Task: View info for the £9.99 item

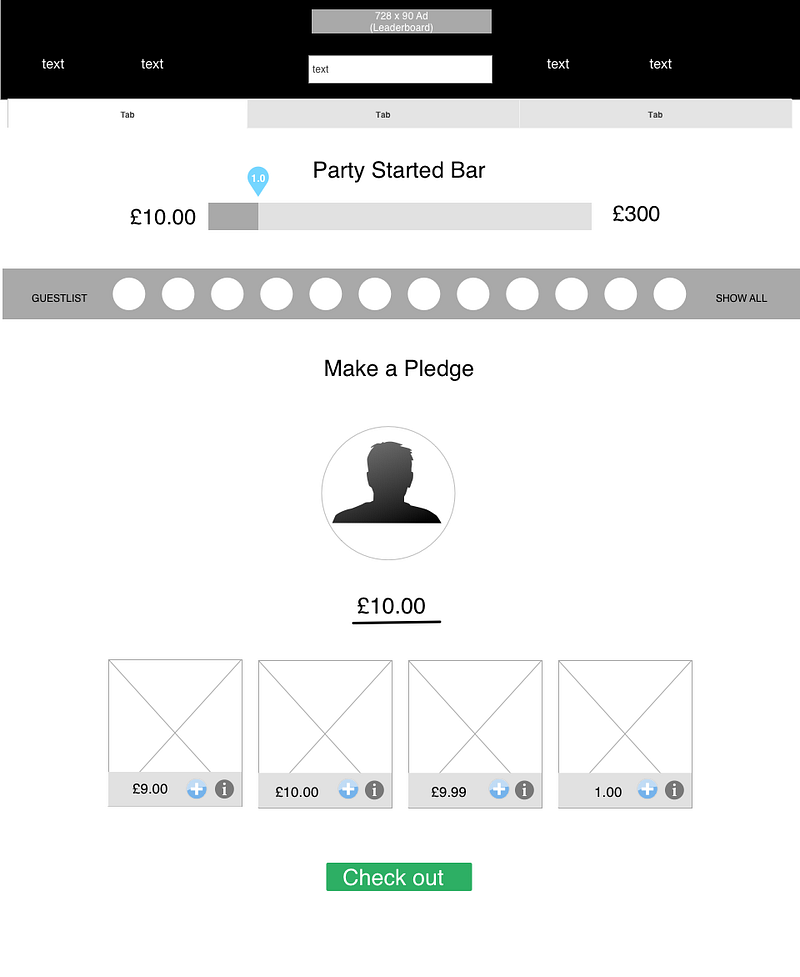Action: click(x=524, y=790)
